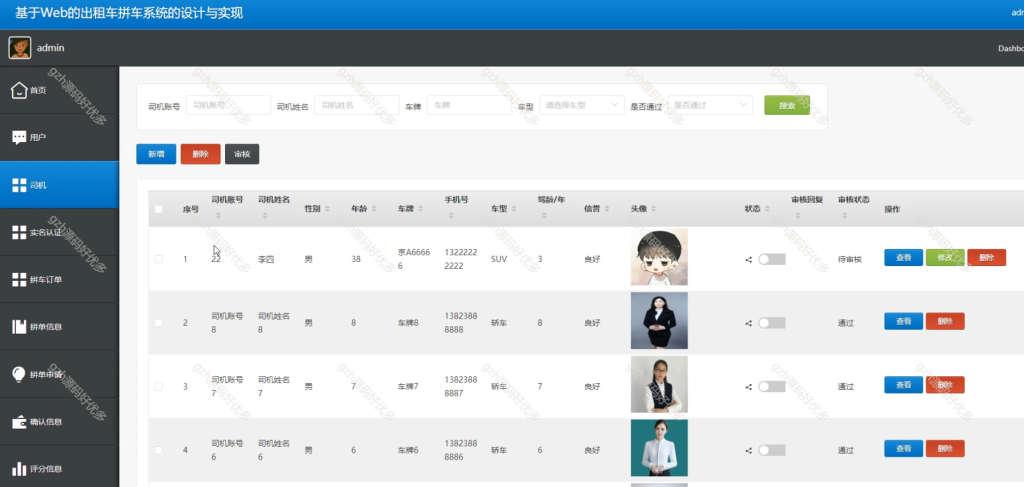Expand the 是否通过 dropdown
Viewport: 1024px width, 487px height.
[x=711, y=105]
